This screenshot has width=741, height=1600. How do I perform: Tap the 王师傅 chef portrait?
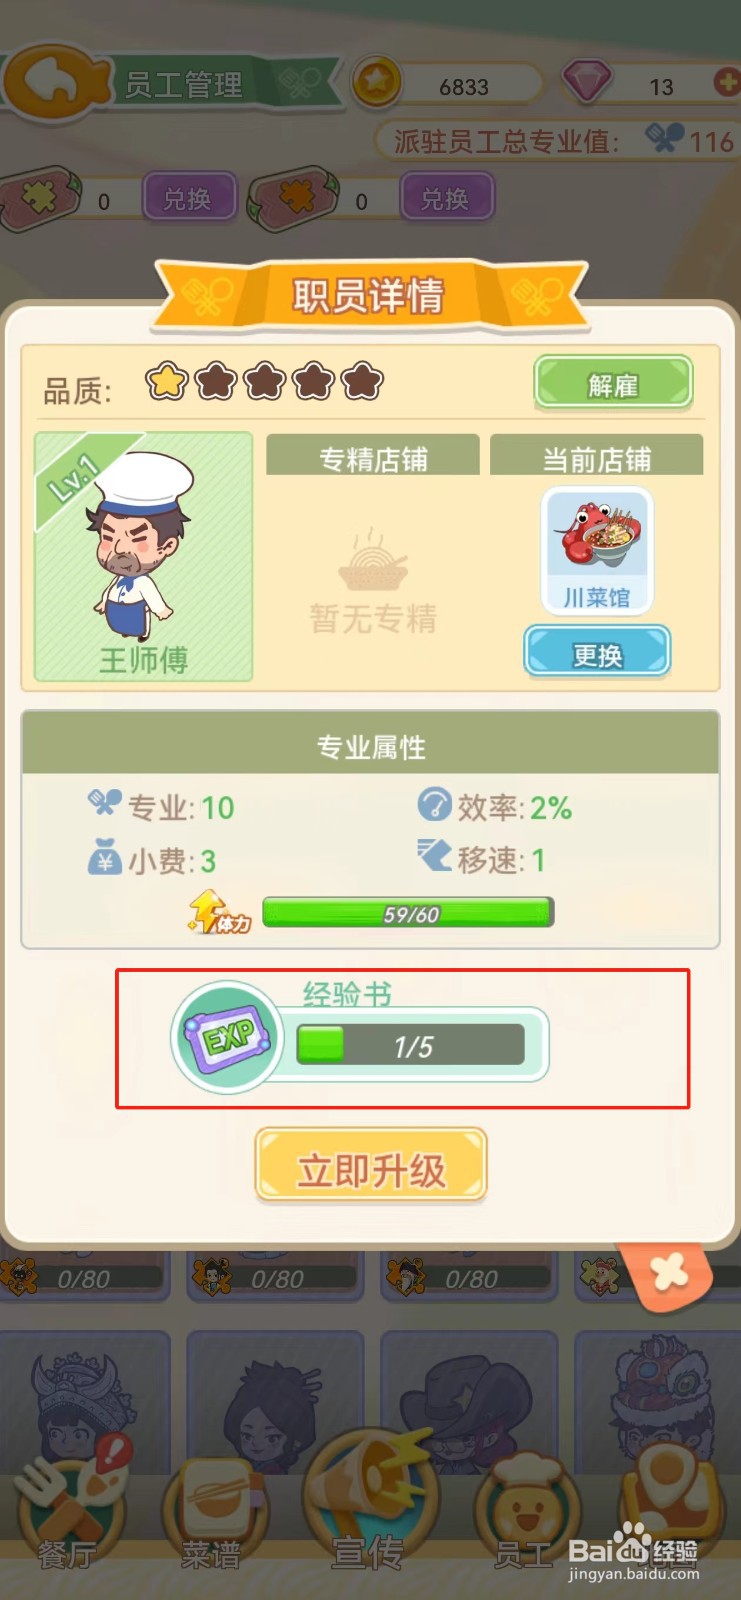click(x=144, y=557)
